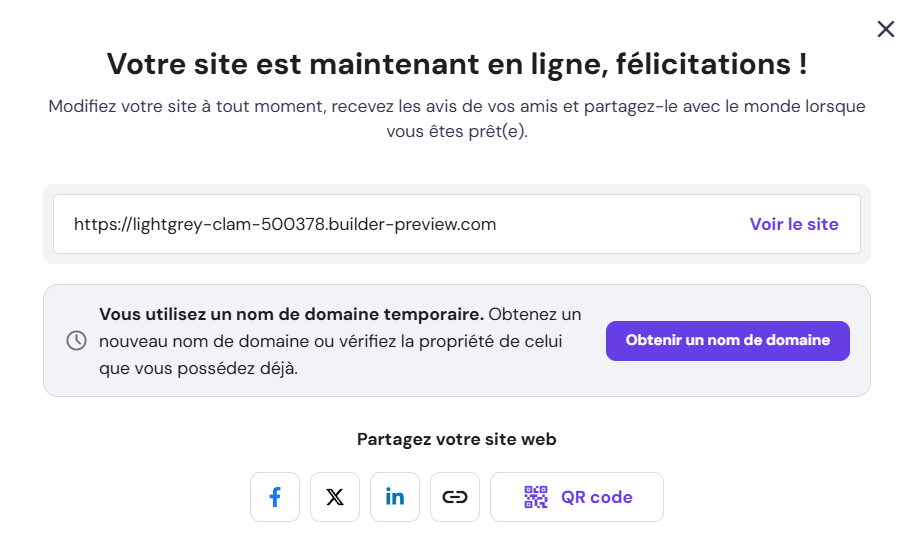Share the site on Facebook
908x552 pixels.
pos(275,497)
